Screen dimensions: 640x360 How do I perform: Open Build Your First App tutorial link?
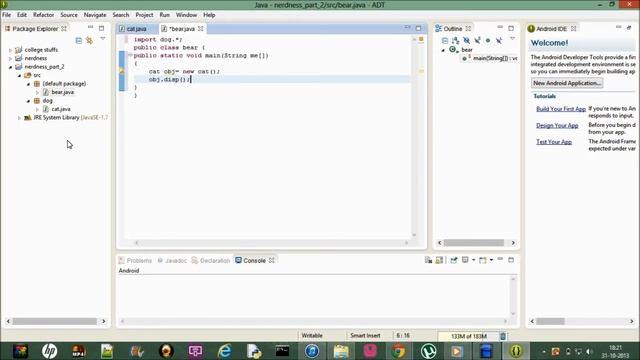(561, 109)
